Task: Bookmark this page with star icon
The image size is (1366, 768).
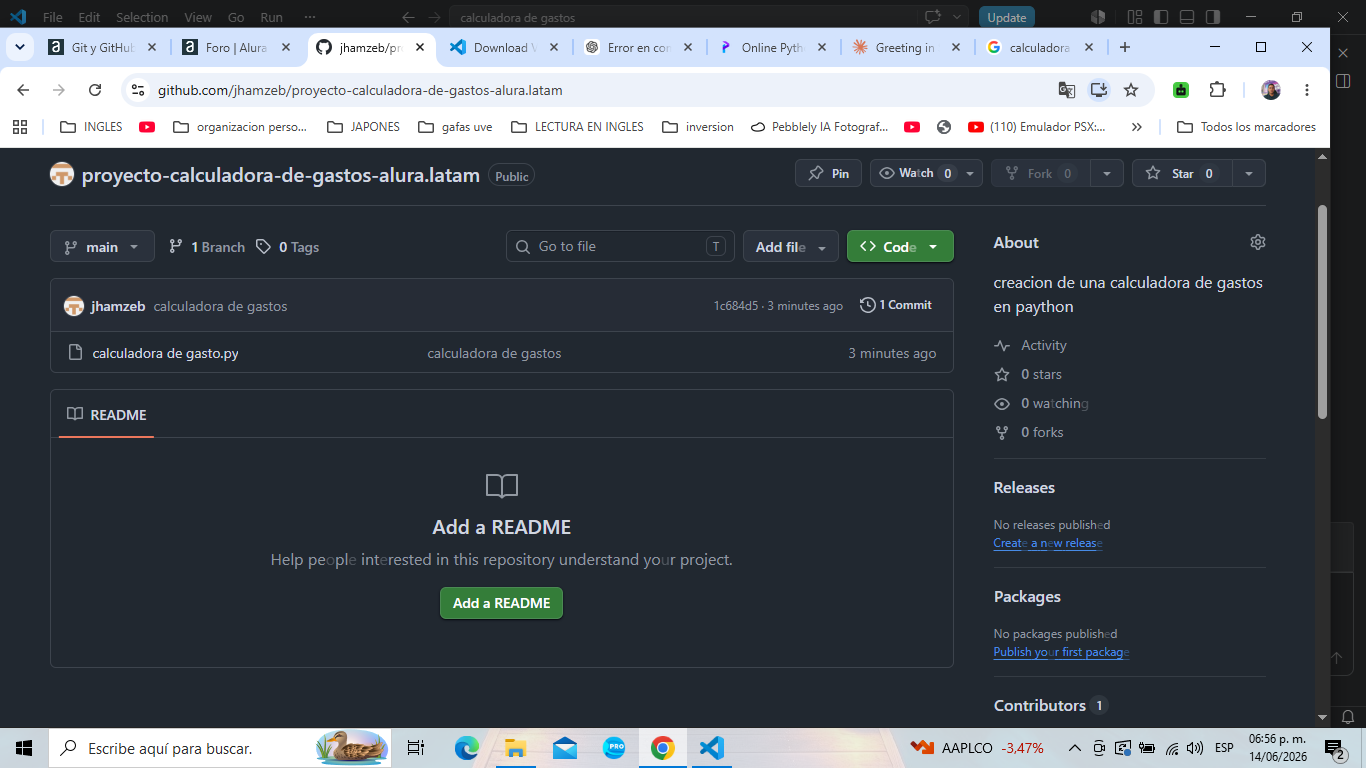Action: (x=1131, y=90)
